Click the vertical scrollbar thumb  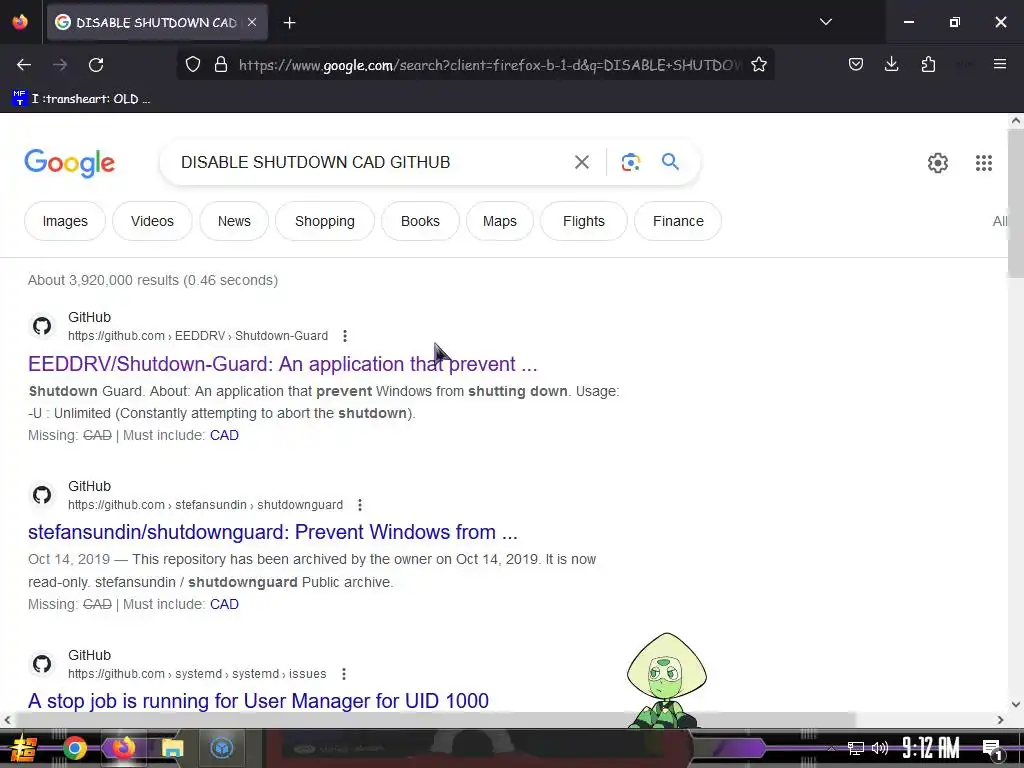[x=1016, y=202]
